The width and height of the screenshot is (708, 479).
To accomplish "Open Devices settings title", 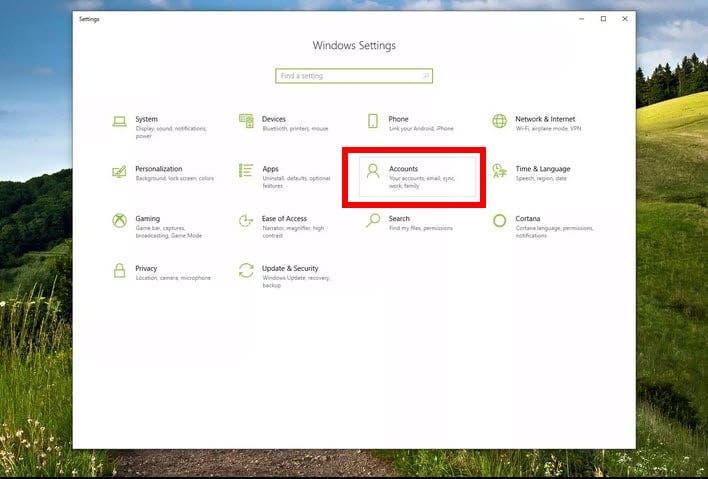I will 274,119.
